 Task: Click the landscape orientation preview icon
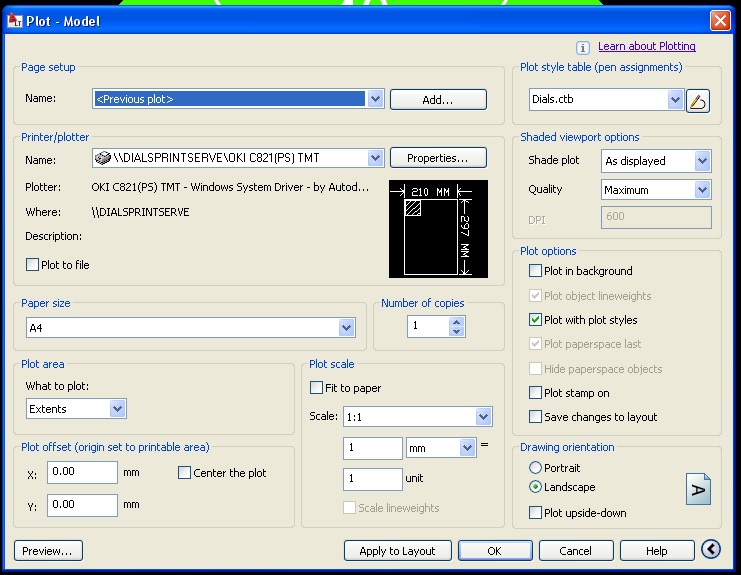tap(698, 490)
